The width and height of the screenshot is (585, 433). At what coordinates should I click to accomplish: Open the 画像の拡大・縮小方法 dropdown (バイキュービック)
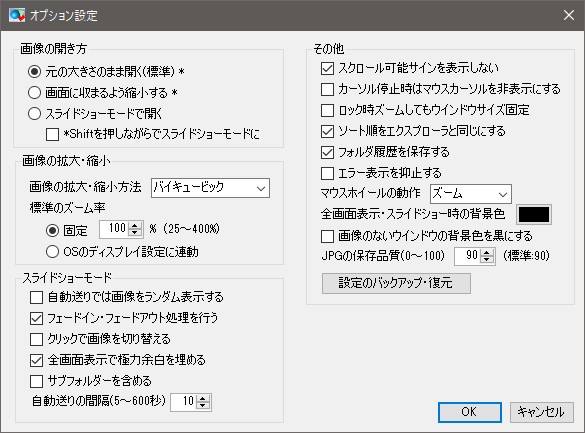tap(210, 188)
